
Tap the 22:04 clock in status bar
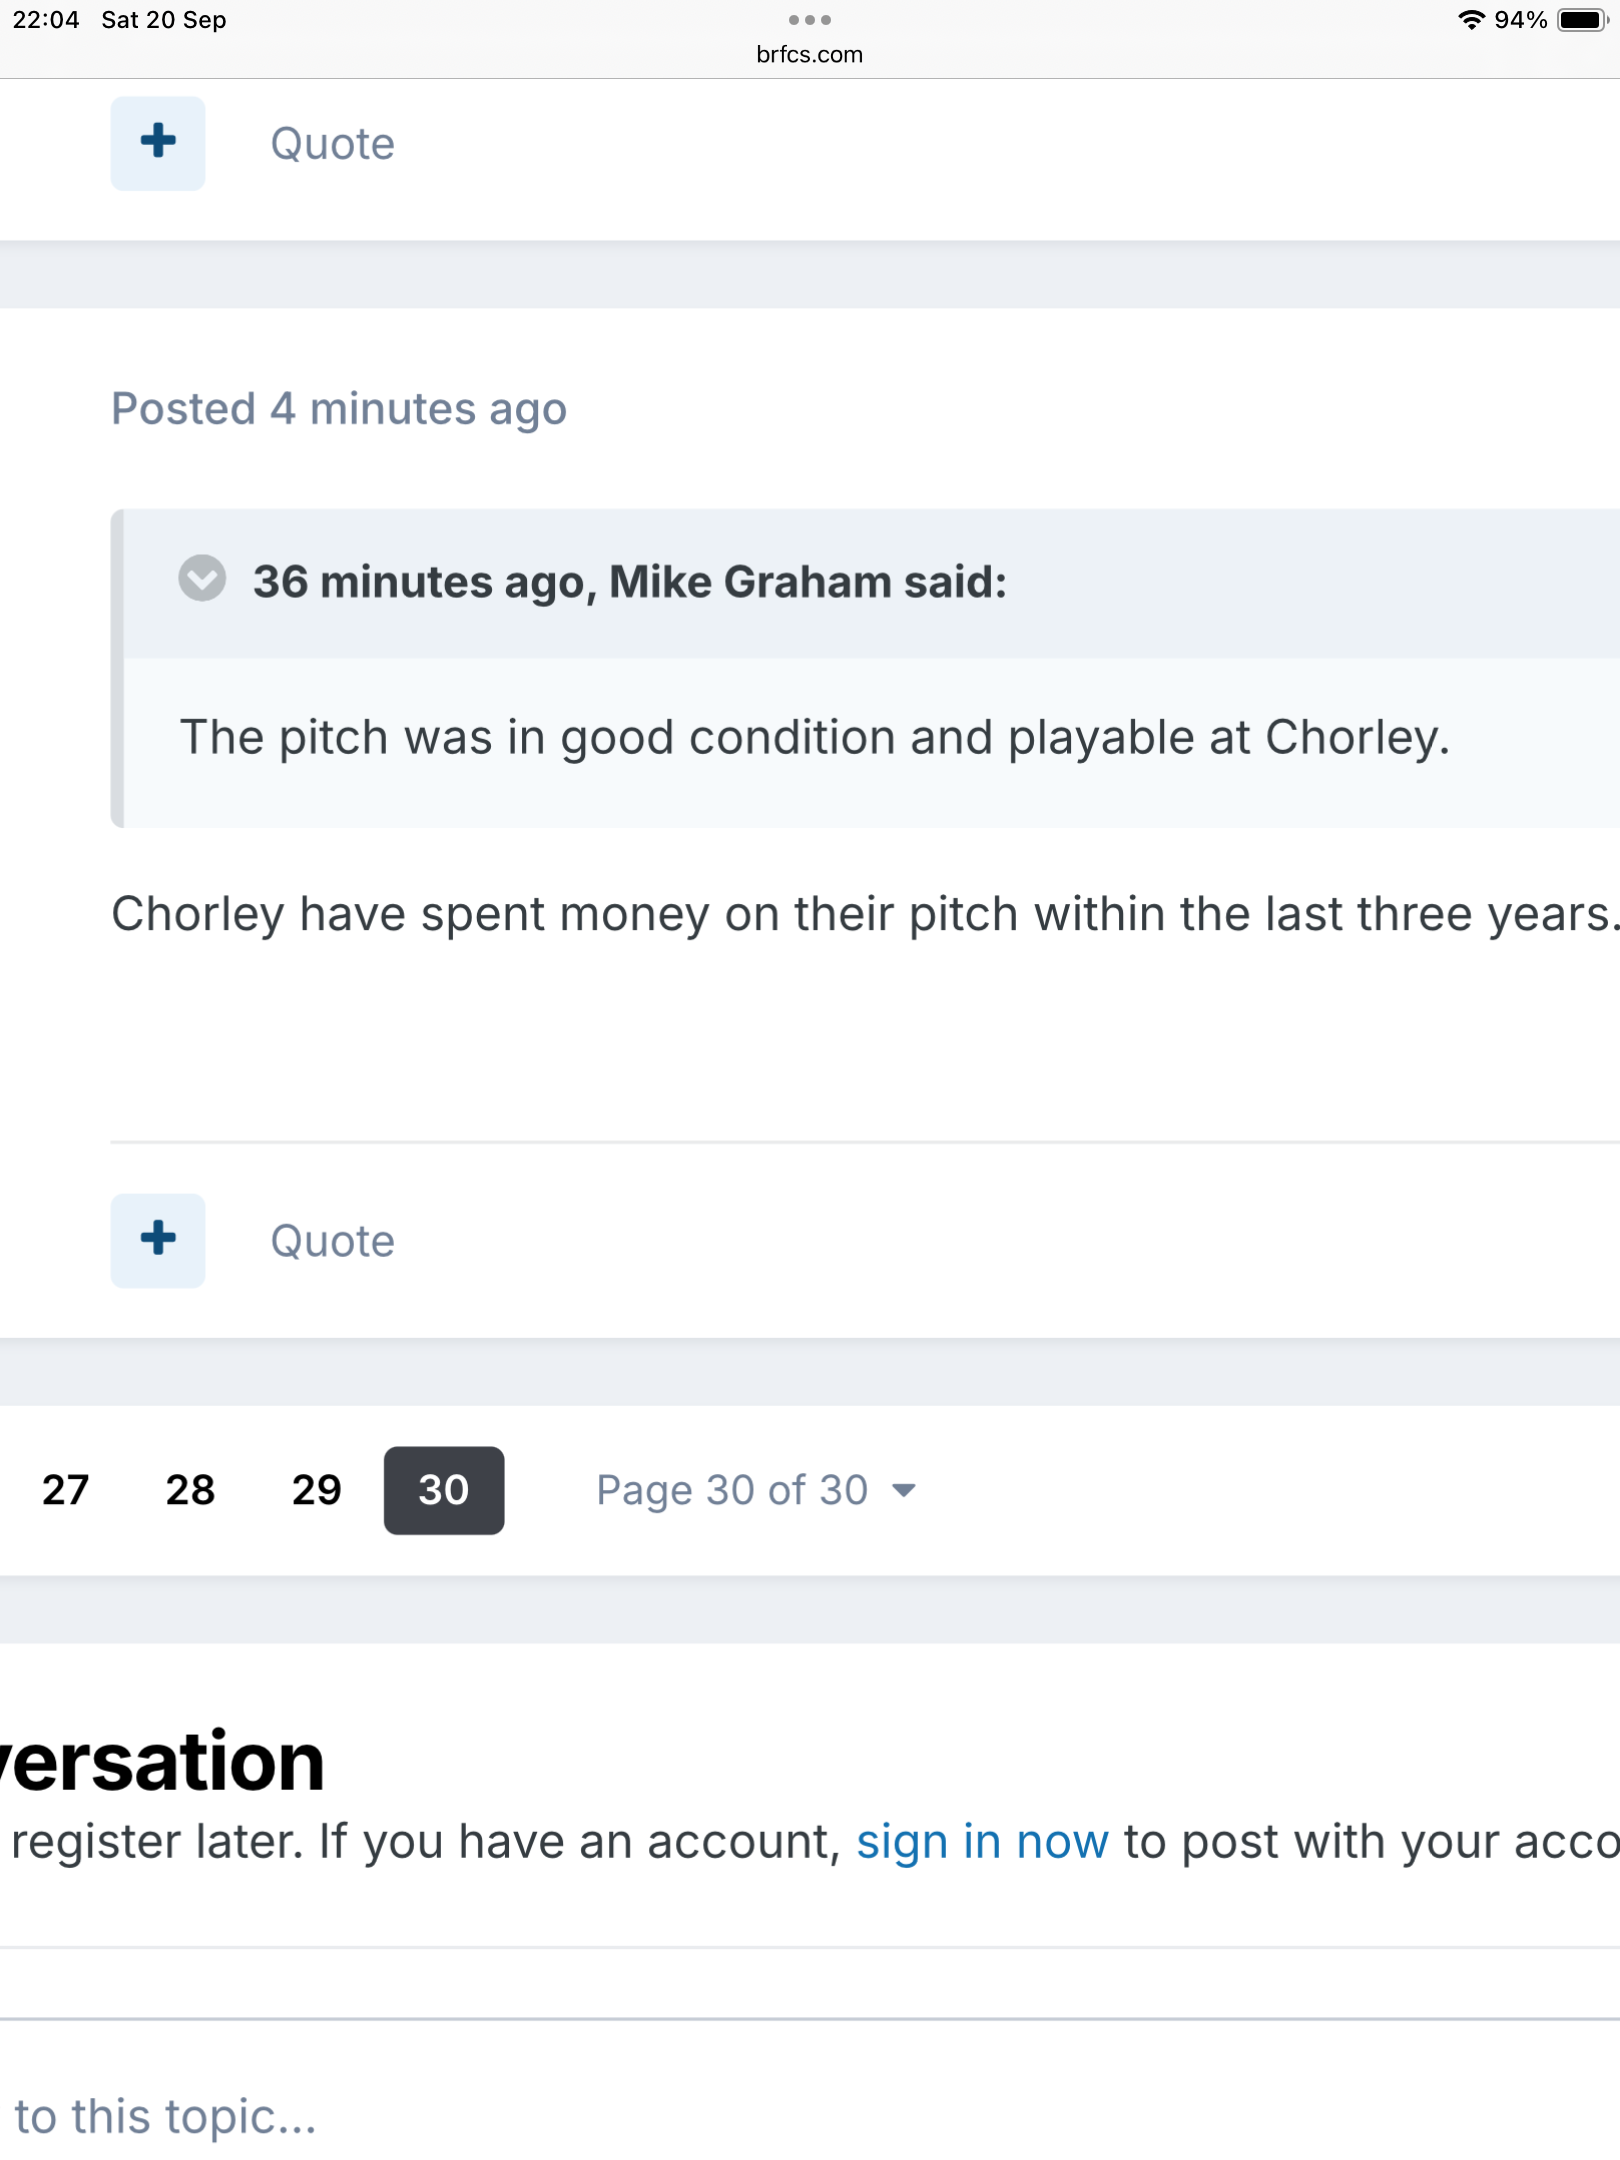point(46,20)
